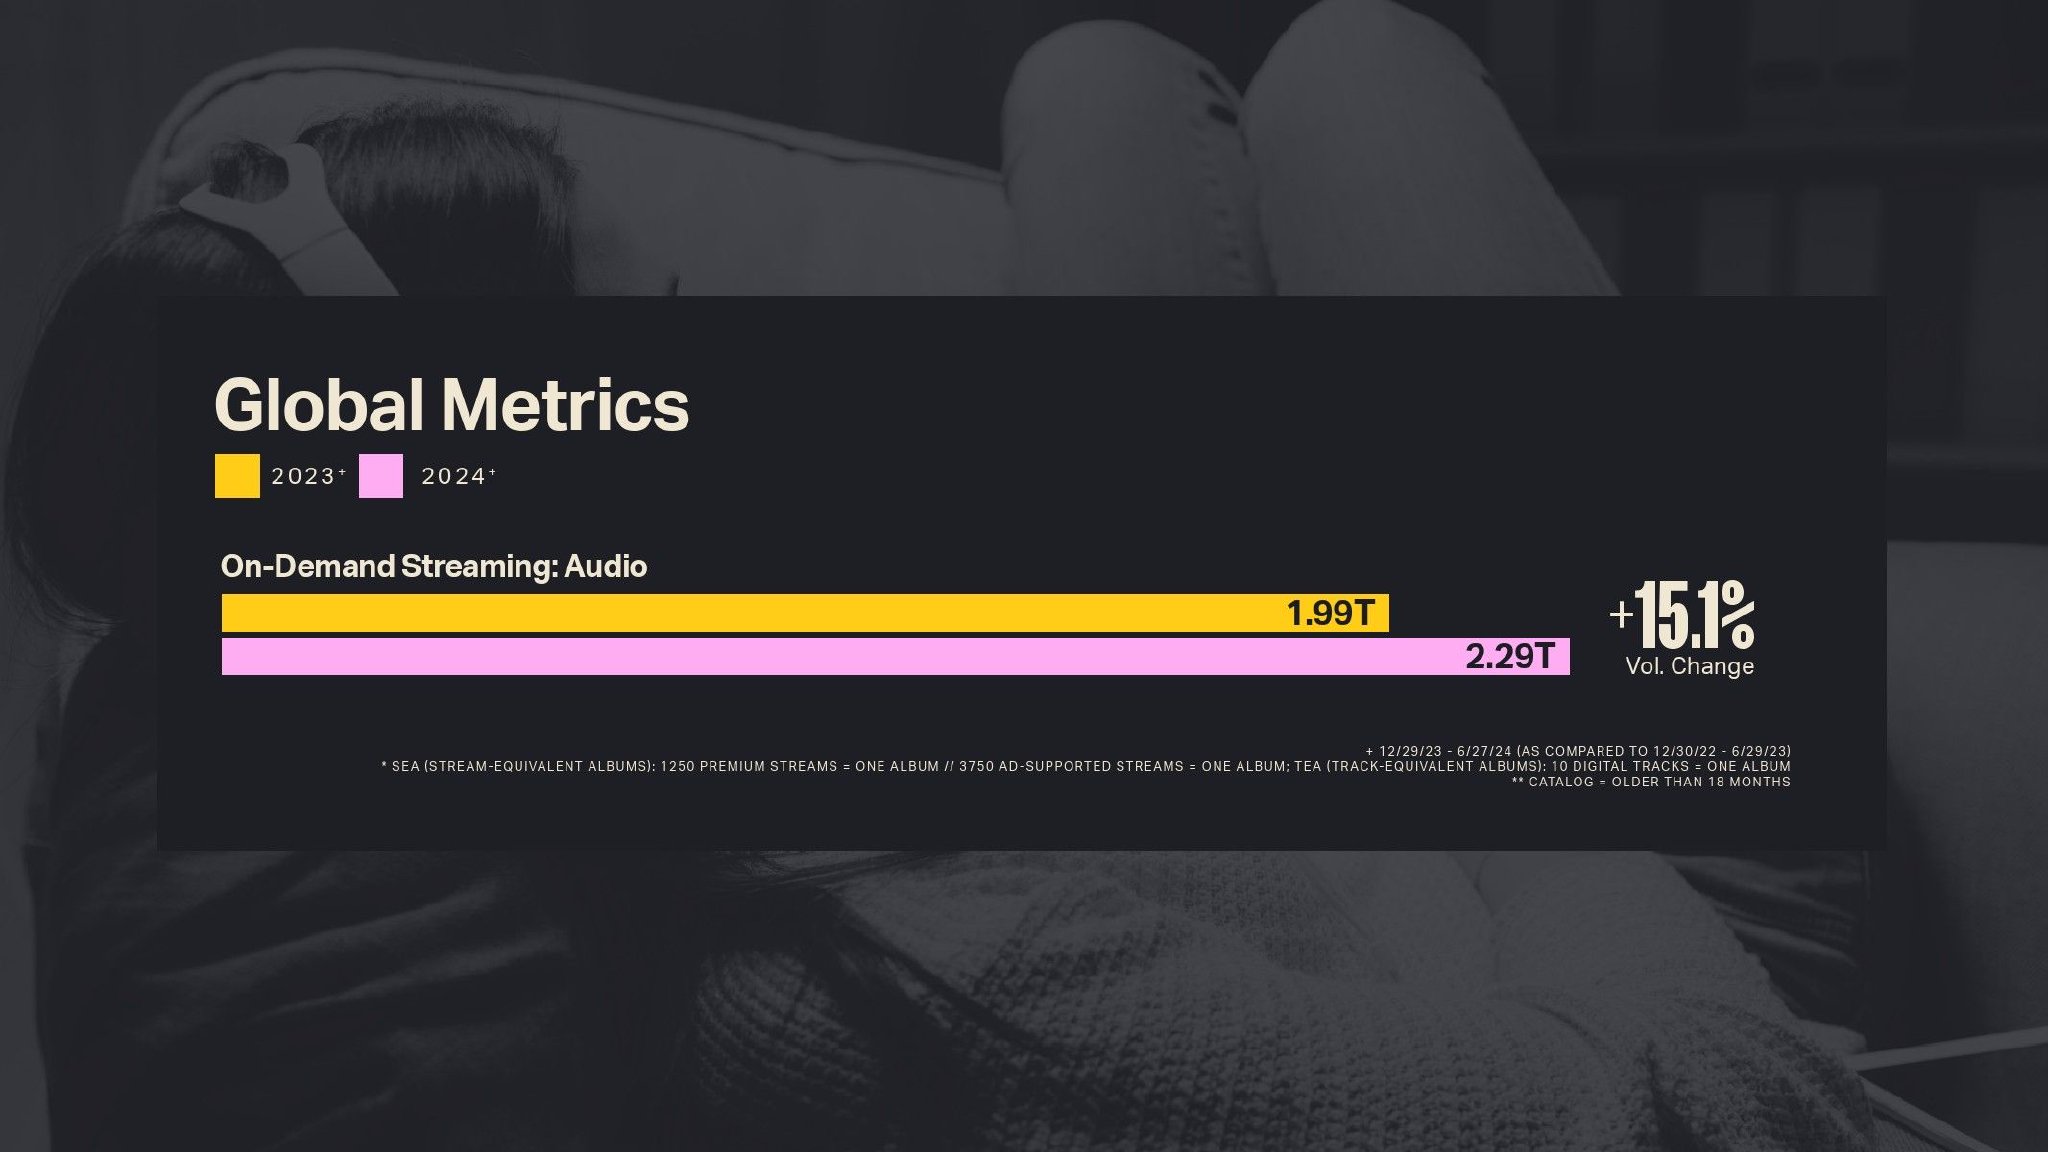Select the 2.29T value label
2048x1152 pixels.
[1510, 657]
